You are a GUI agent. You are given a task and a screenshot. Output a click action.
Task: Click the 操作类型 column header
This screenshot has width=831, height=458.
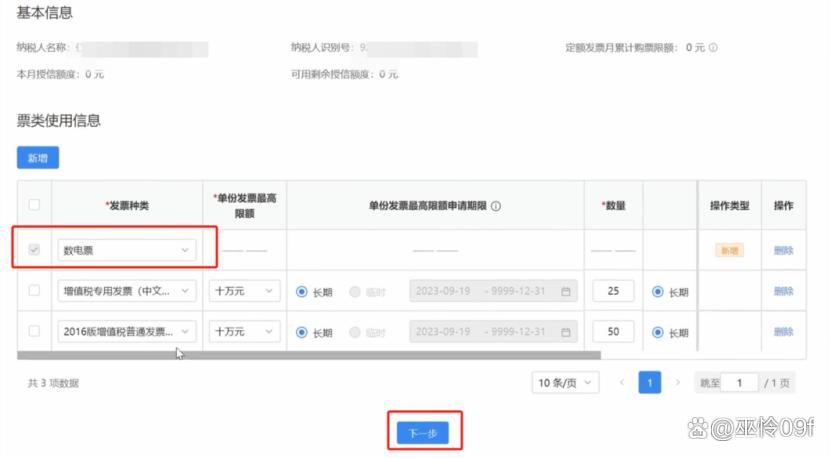click(x=729, y=206)
